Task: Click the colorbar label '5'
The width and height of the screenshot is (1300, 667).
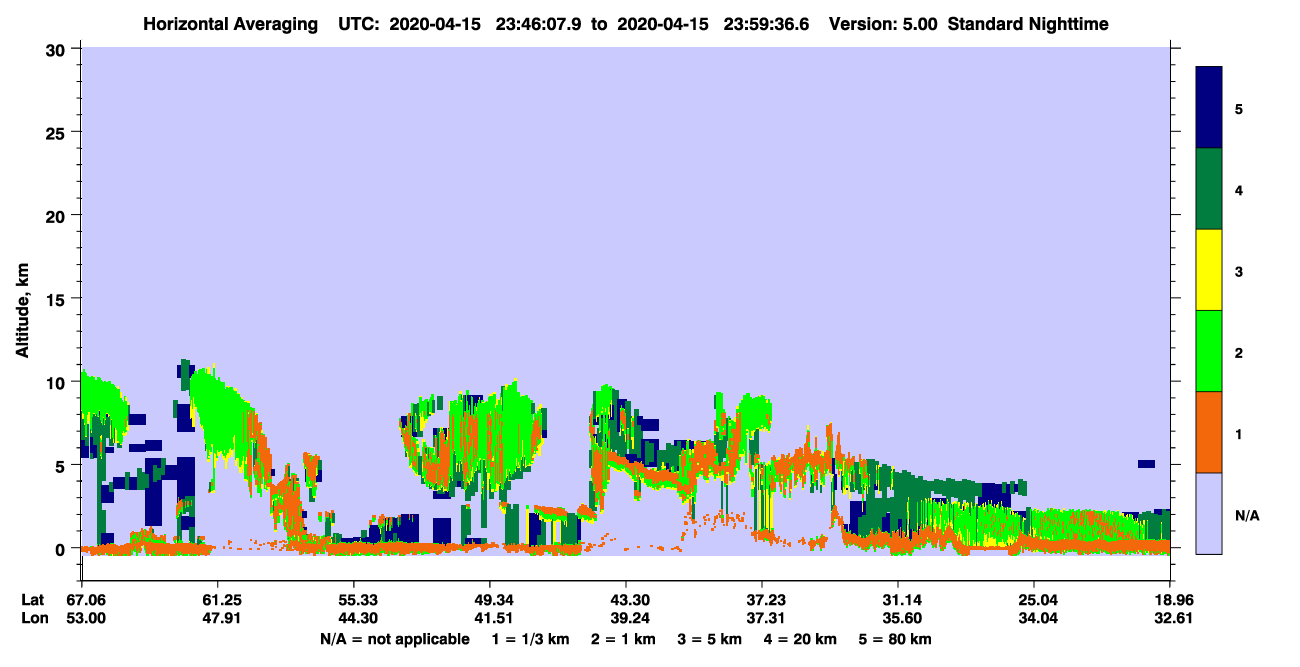Action: (1238, 108)
